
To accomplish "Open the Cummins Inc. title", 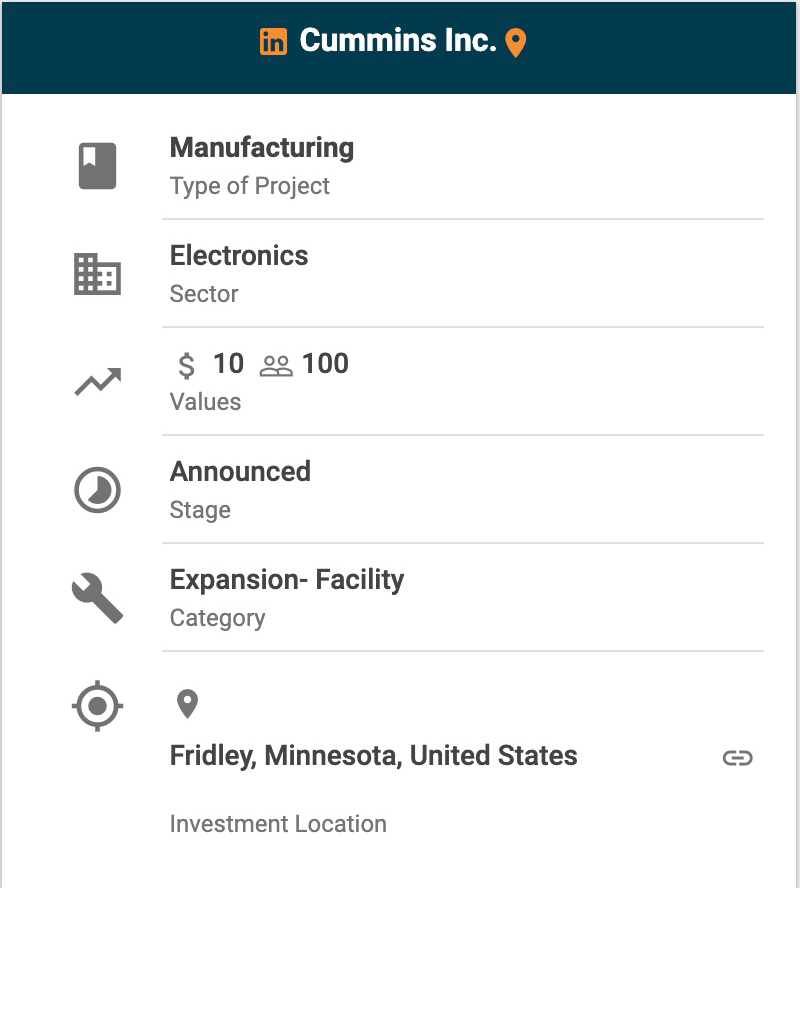I will tap(397, 41).
